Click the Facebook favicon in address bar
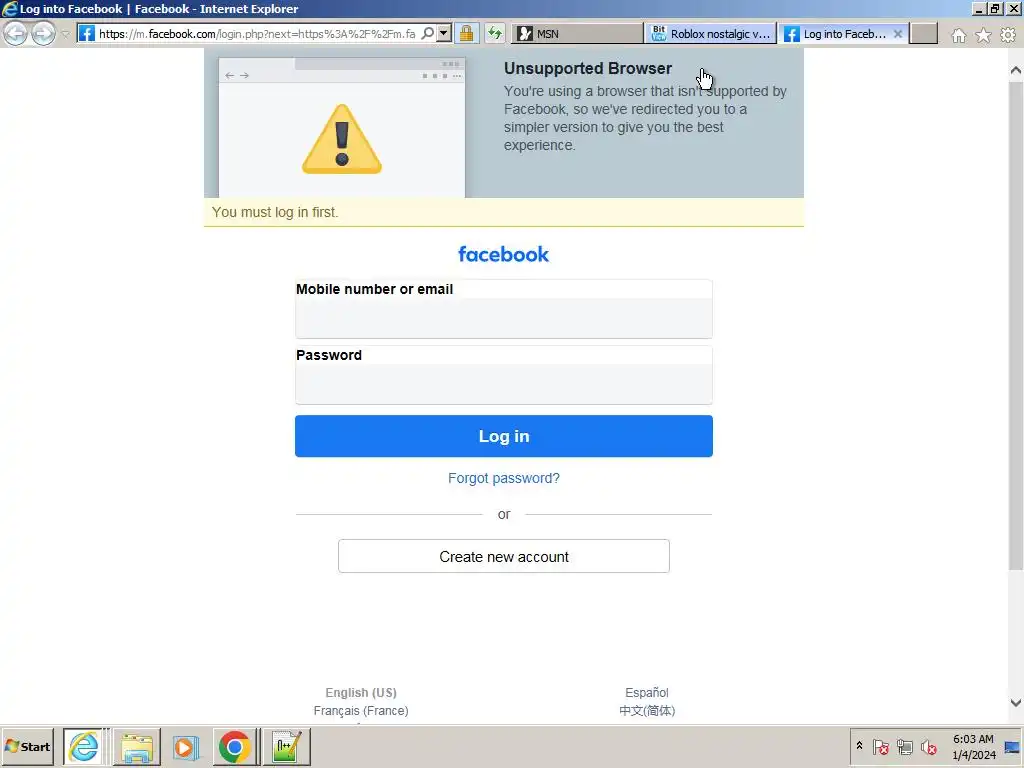Viewport: 1024px width, 768px height. pos(87,33)
